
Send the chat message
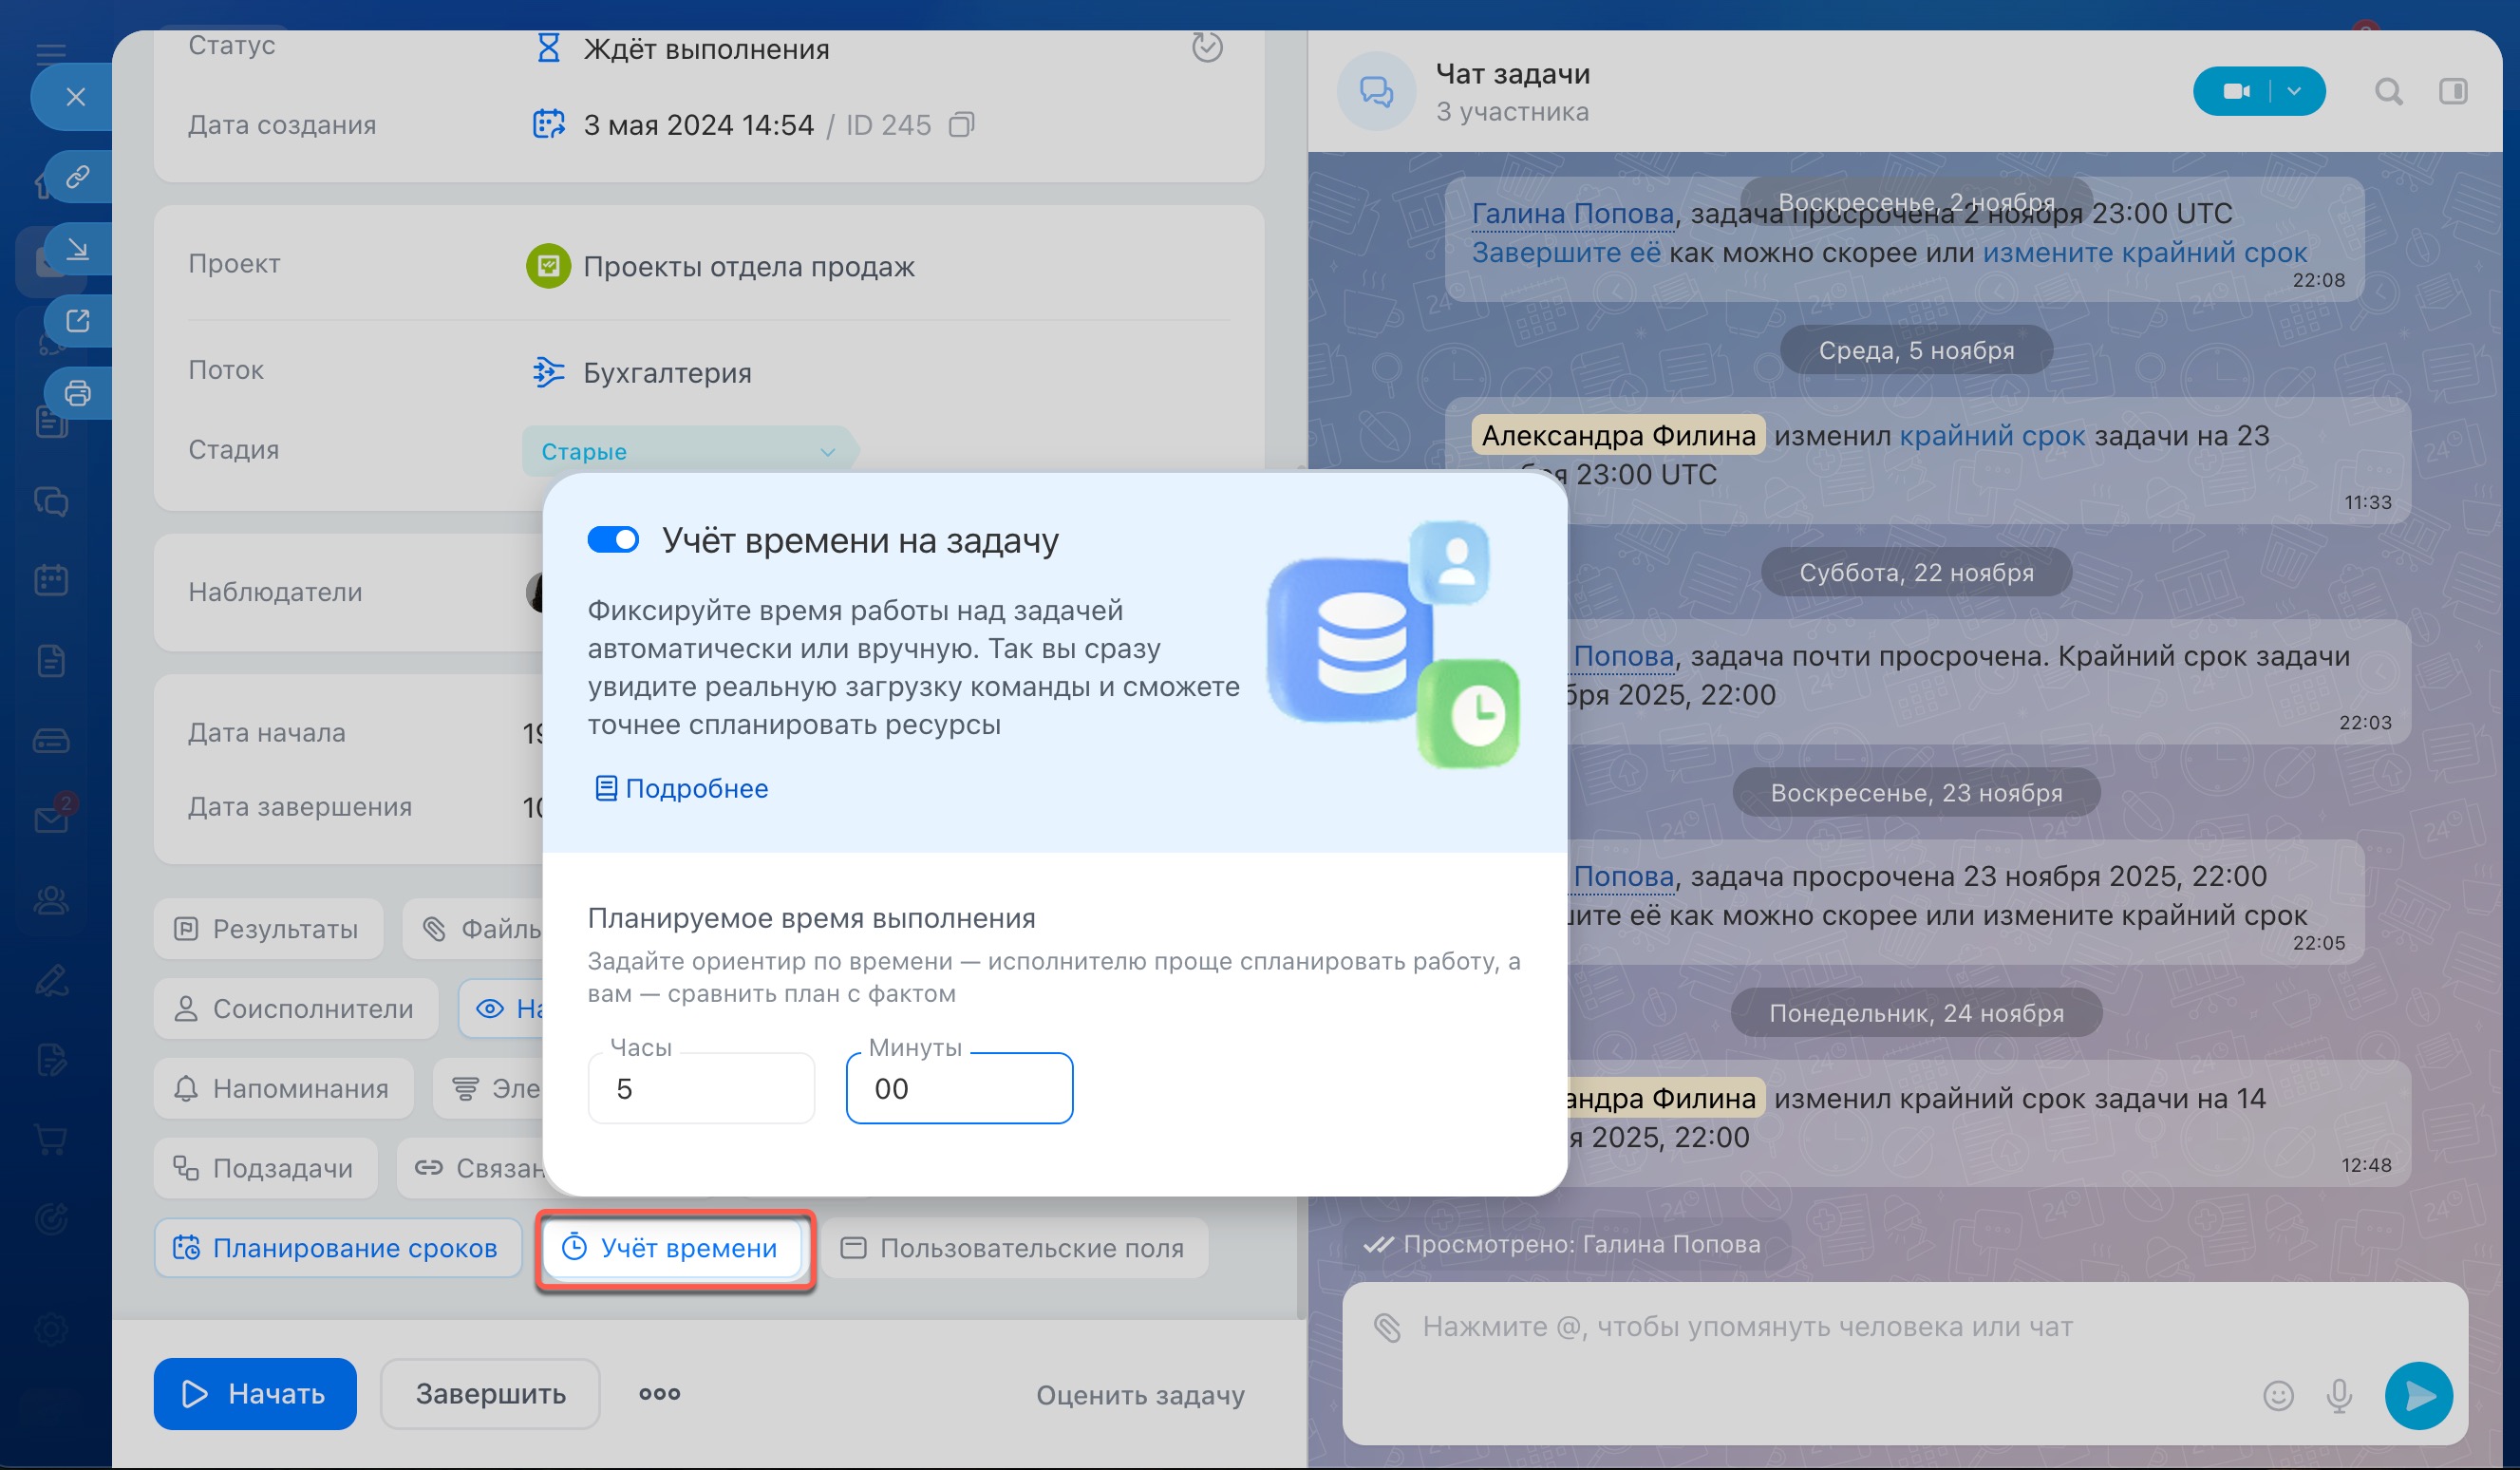(x=2418, y=1395)
